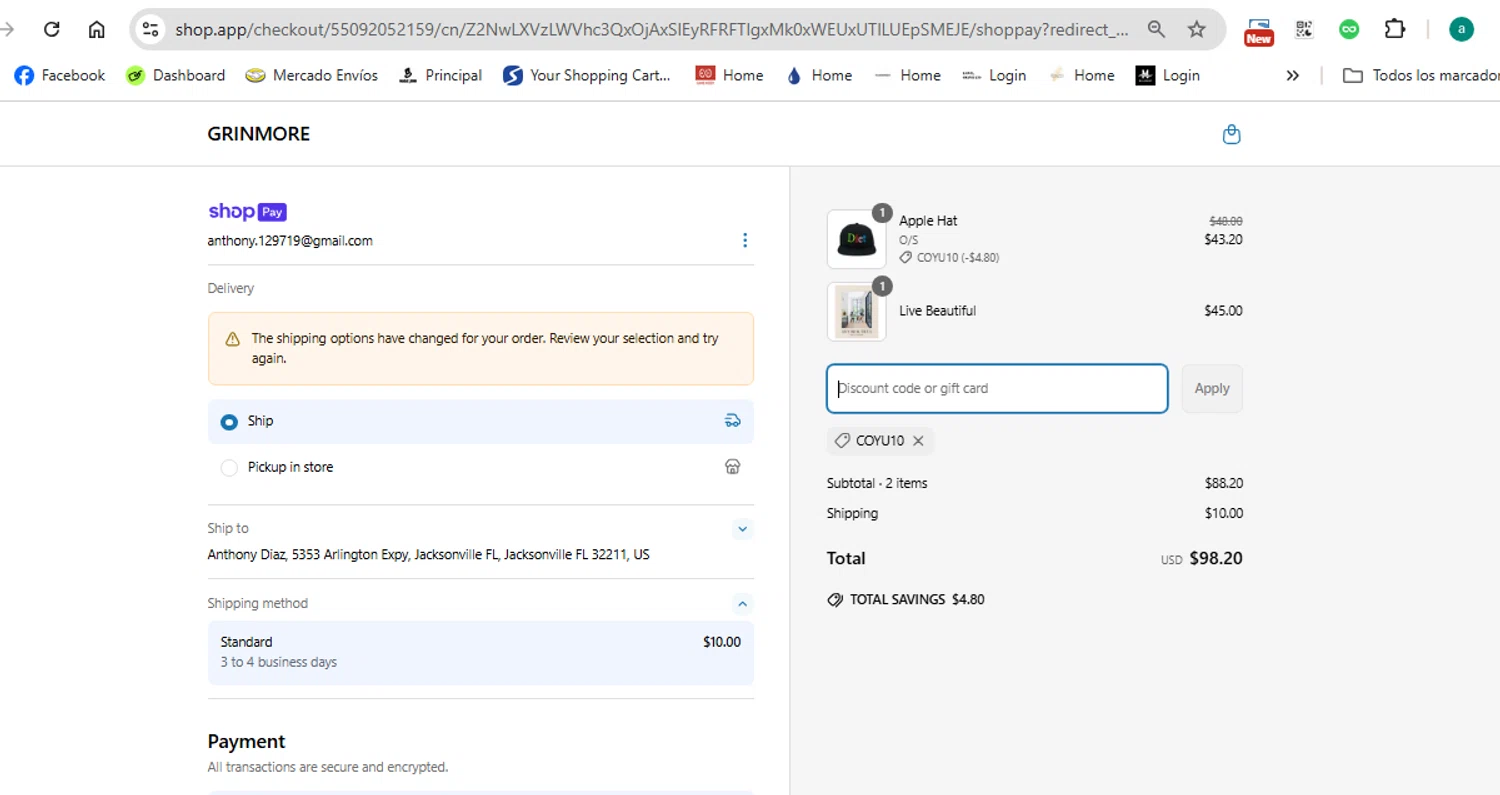Image resolution: width=1500 pixels, height=795 pixels.
Task: Click the browser address bar URL
Action: click(652, 29)
